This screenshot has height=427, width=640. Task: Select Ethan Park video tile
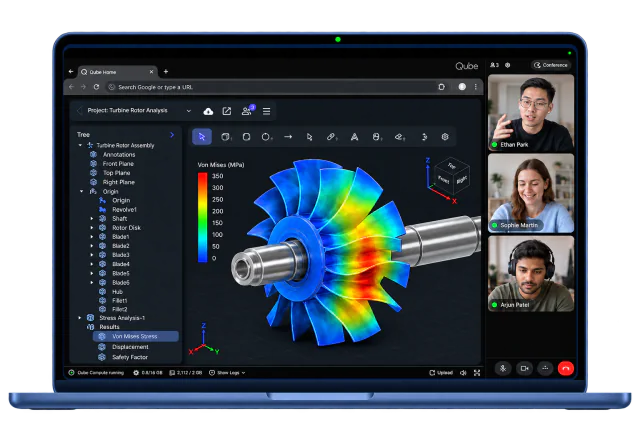click(x=531, y=113)
